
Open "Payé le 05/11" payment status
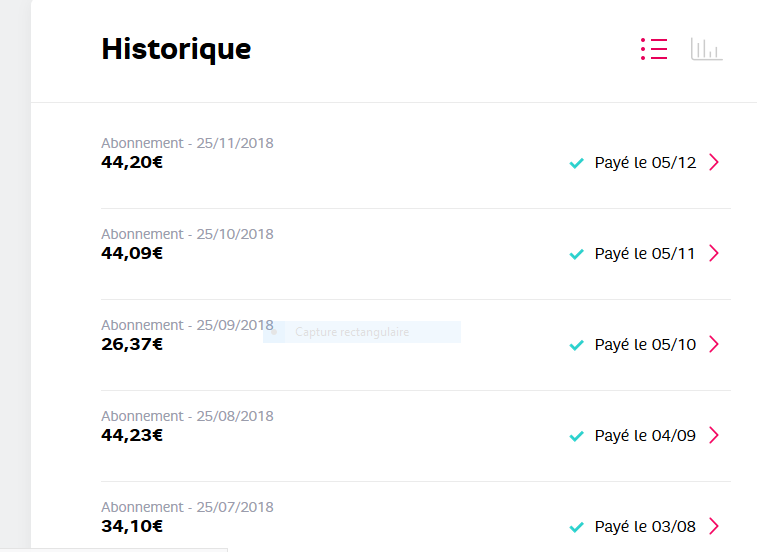[x=645, y=254]
